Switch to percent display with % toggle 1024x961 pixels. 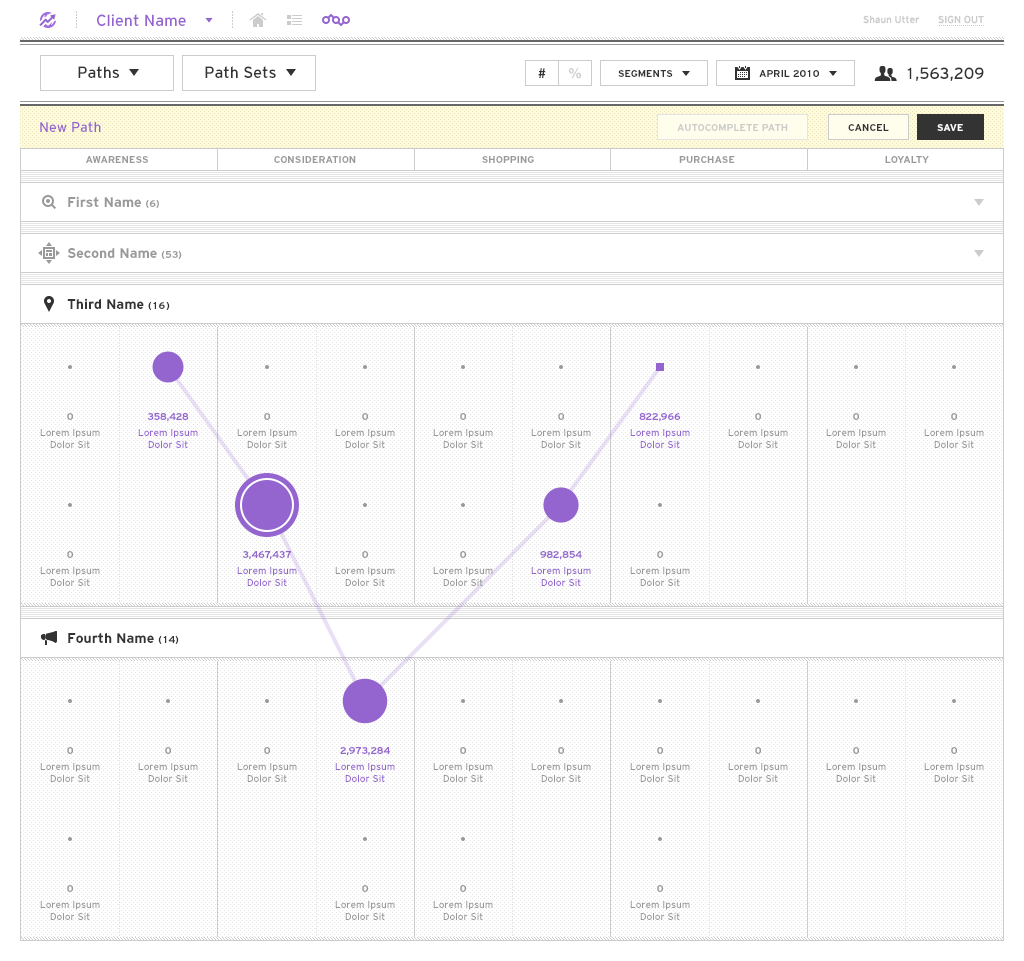[575, 73]
